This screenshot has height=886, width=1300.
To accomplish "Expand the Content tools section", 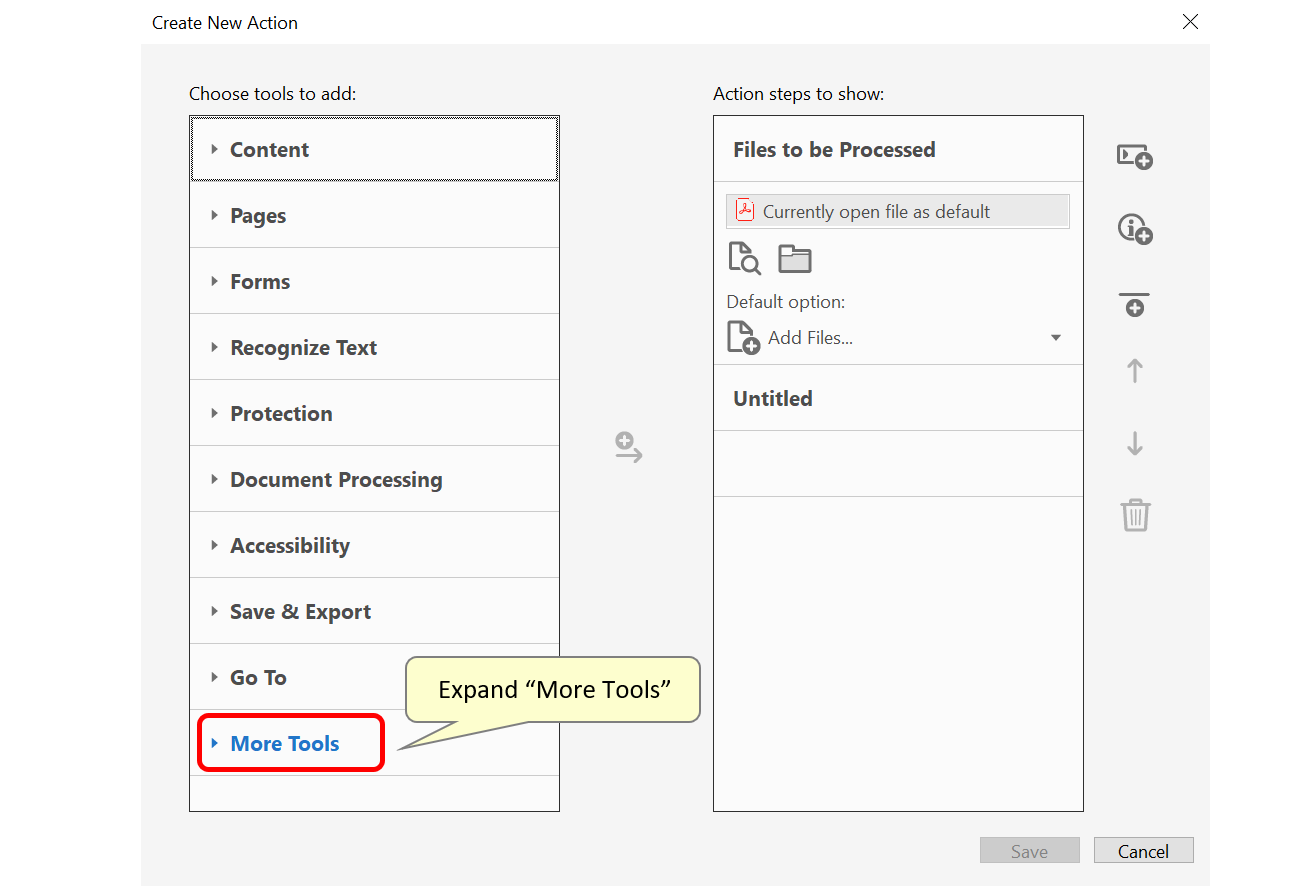I will tap(270, 150).
